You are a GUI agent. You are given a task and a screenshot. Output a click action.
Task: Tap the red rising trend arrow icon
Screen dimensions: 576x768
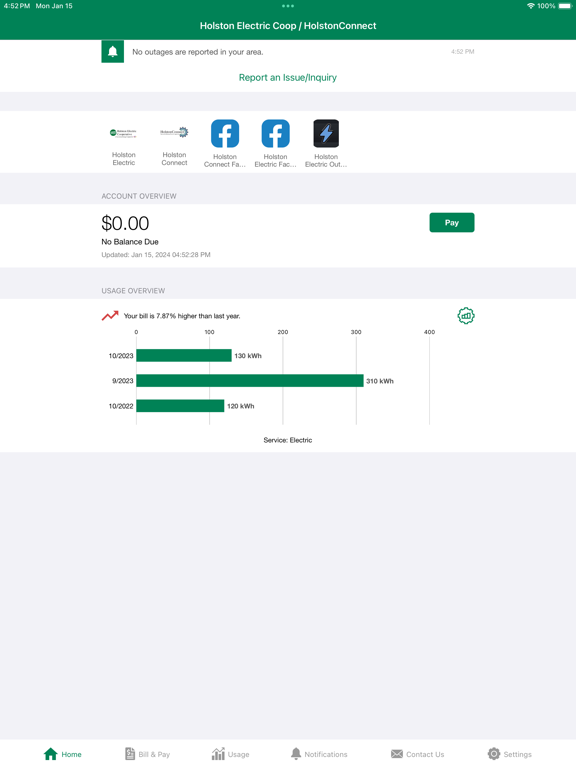(x=110, y=315)
